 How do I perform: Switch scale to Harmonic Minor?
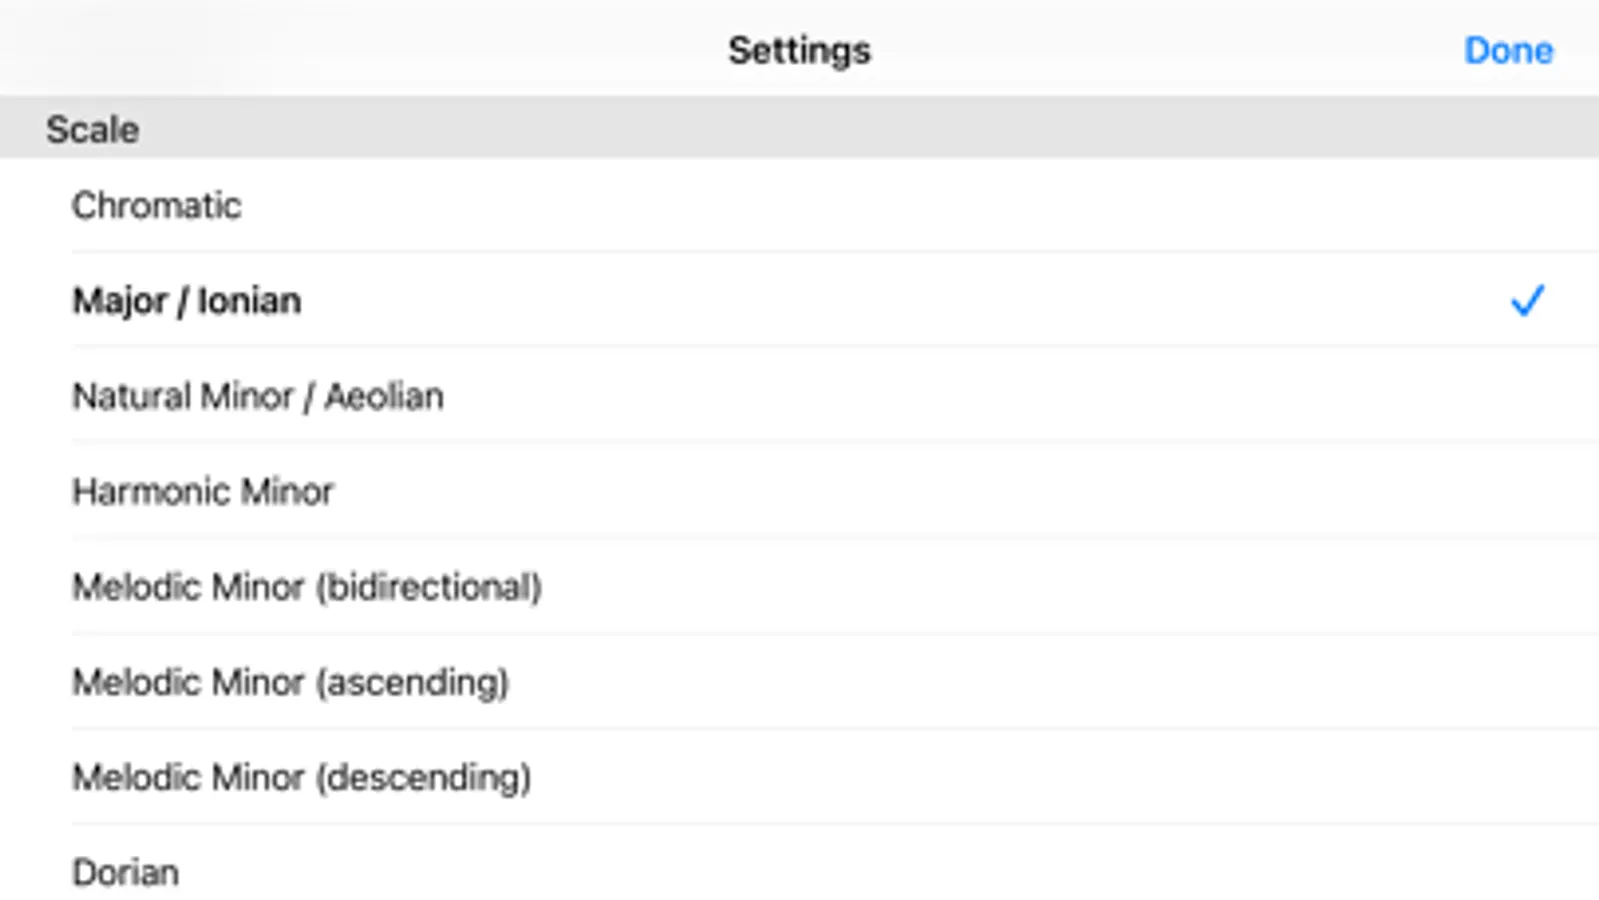203,491
